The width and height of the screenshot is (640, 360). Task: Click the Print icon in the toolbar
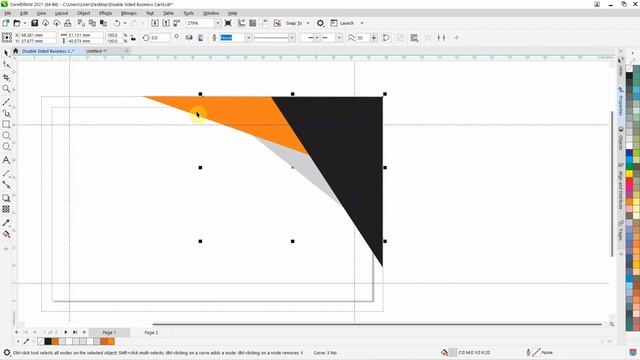point(68,23)
